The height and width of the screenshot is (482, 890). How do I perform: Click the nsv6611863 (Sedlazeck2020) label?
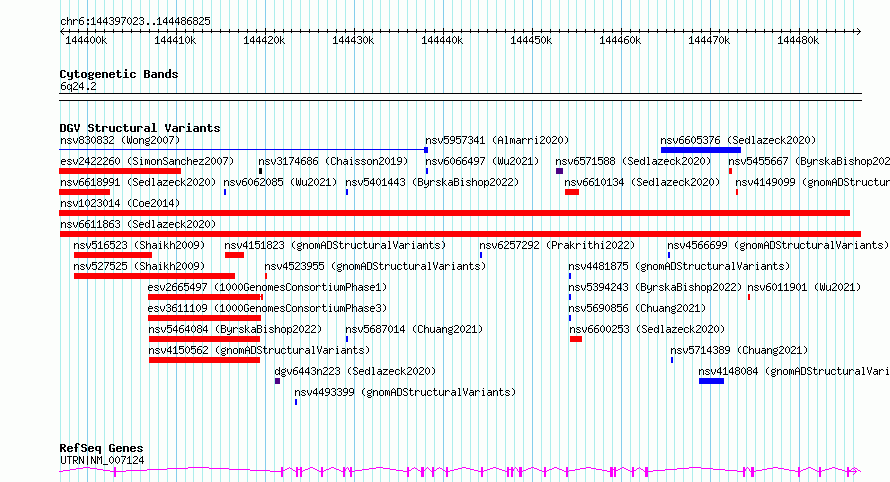click(138, 224)
